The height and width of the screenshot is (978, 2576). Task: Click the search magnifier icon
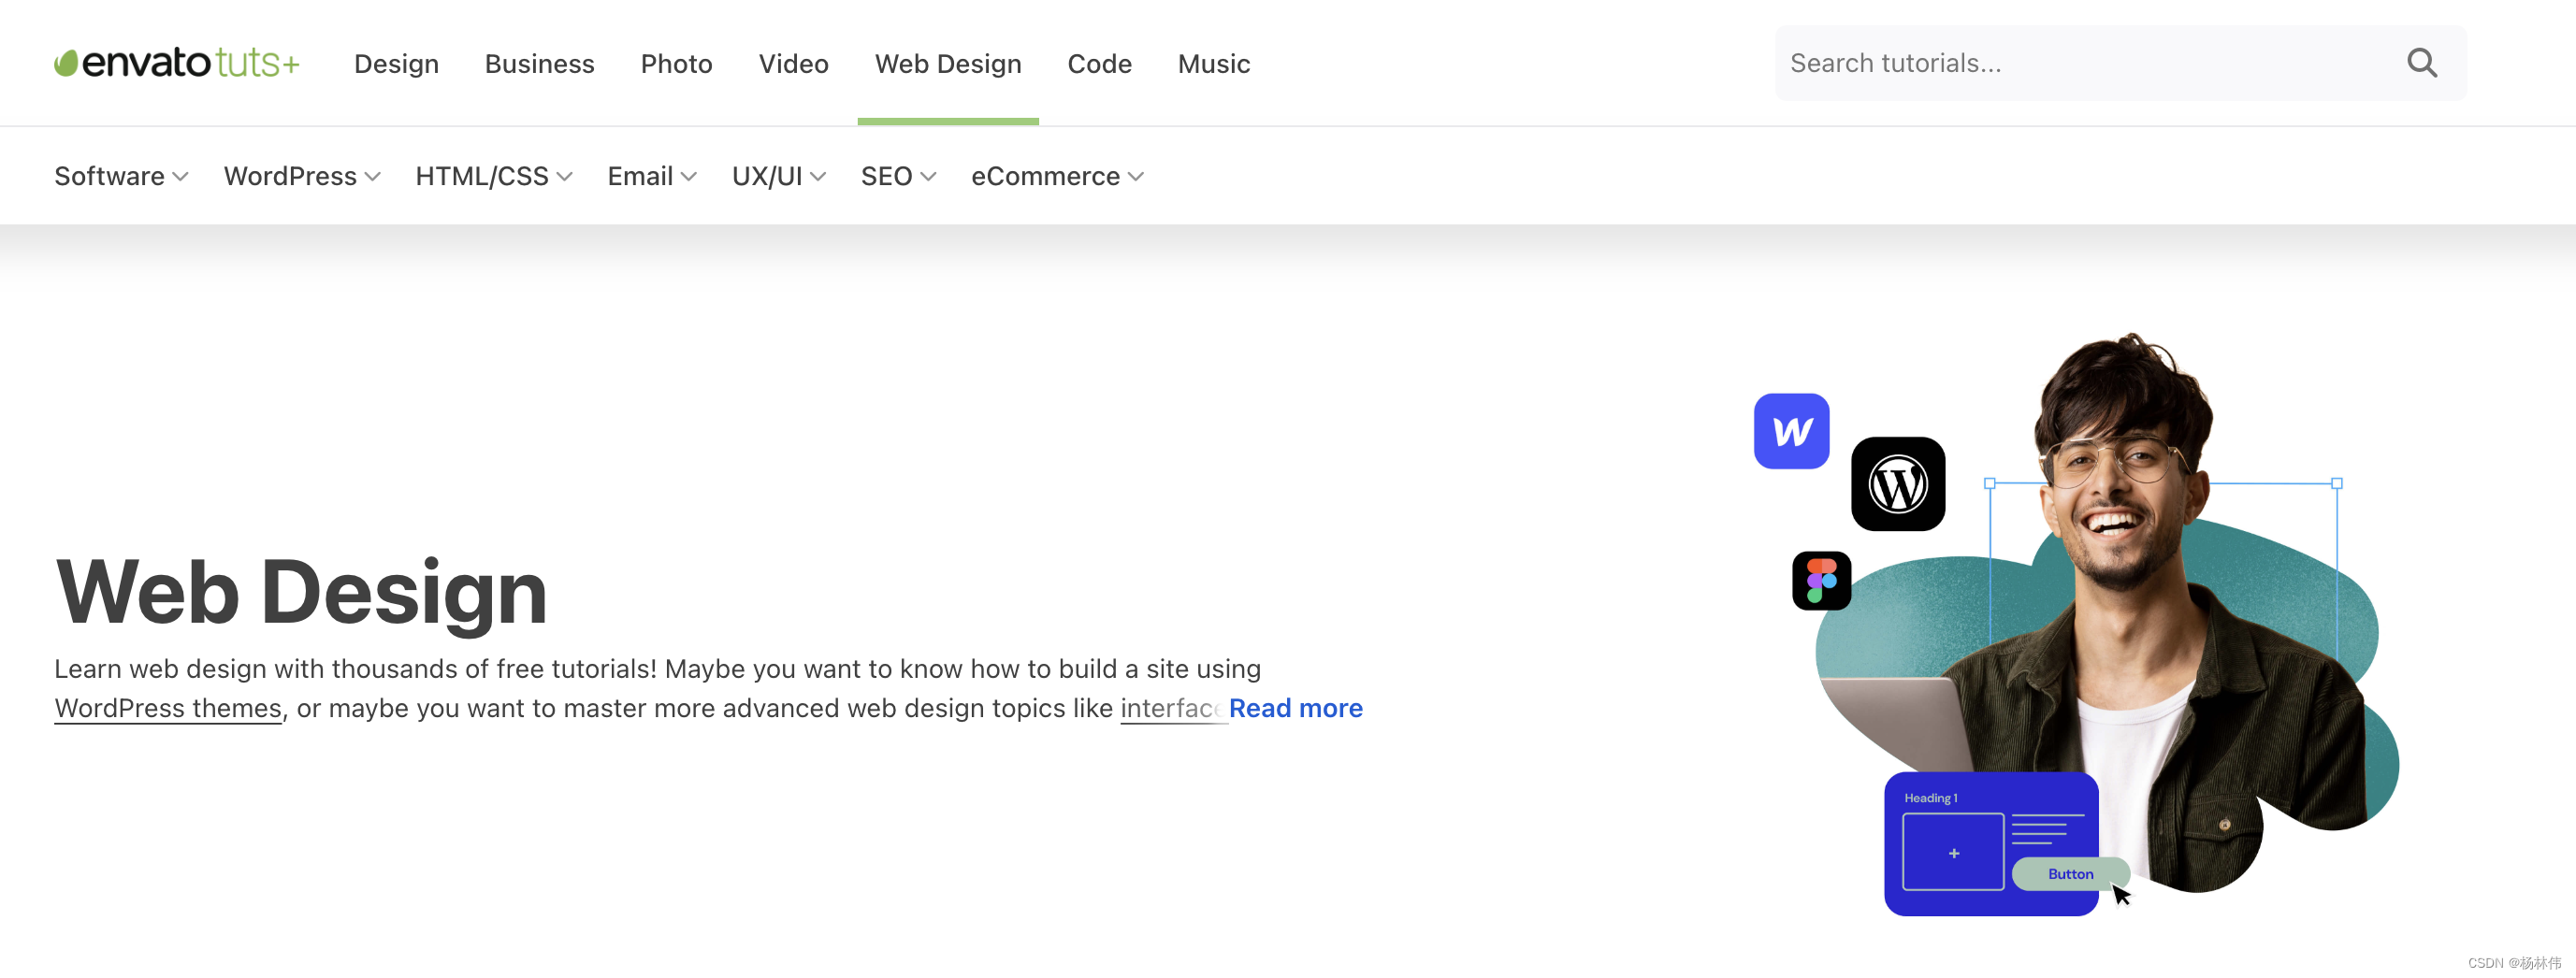pyautogui.click(x=2421, y=63)
